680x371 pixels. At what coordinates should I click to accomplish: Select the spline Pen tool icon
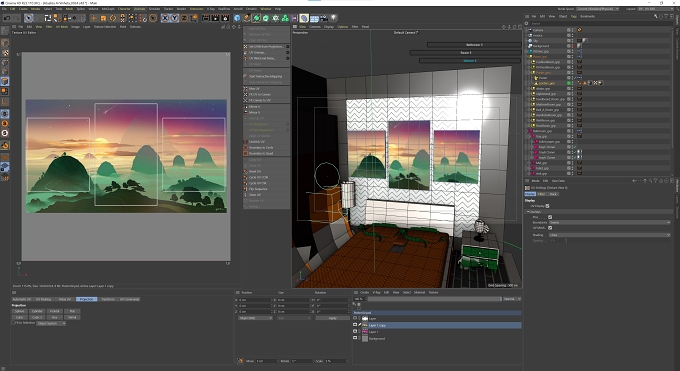247,18
